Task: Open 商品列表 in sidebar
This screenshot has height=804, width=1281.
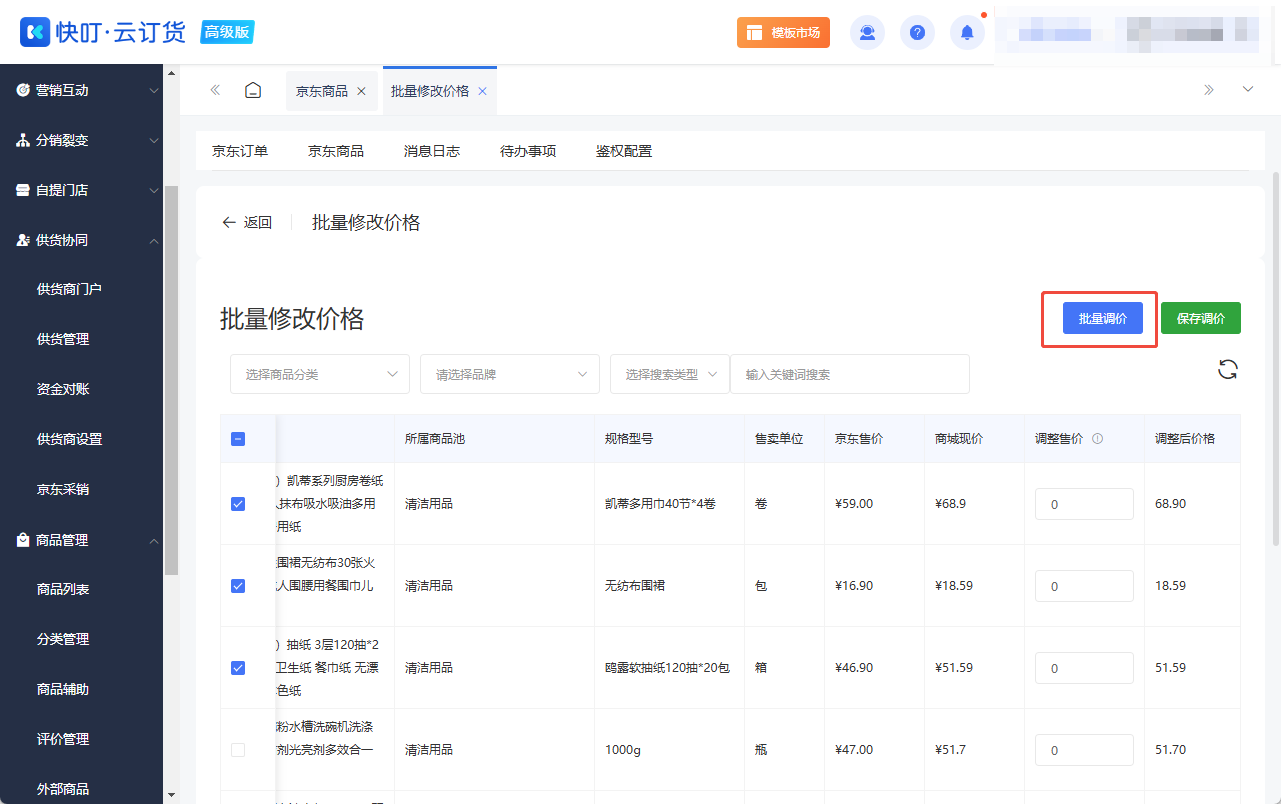Action: [63, 589]
